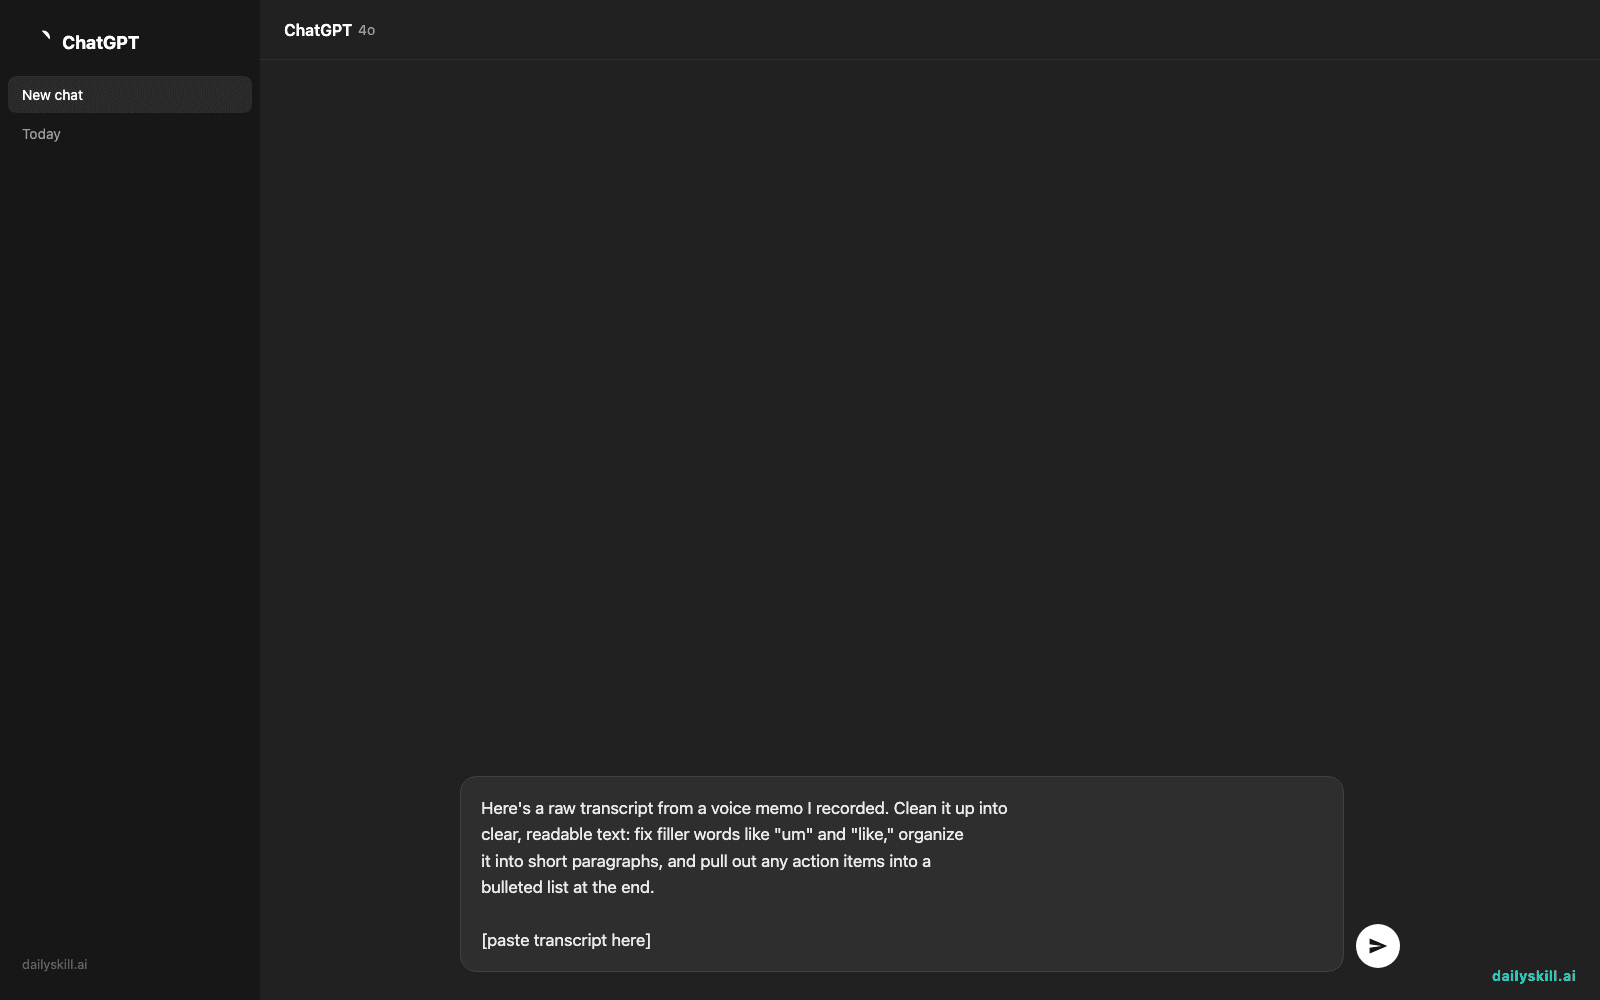This screenshot has height=1000, width=1600.
Task: Click the "Today" label in the sidebar
Action: pyautogui.click(x=41, y=134)
